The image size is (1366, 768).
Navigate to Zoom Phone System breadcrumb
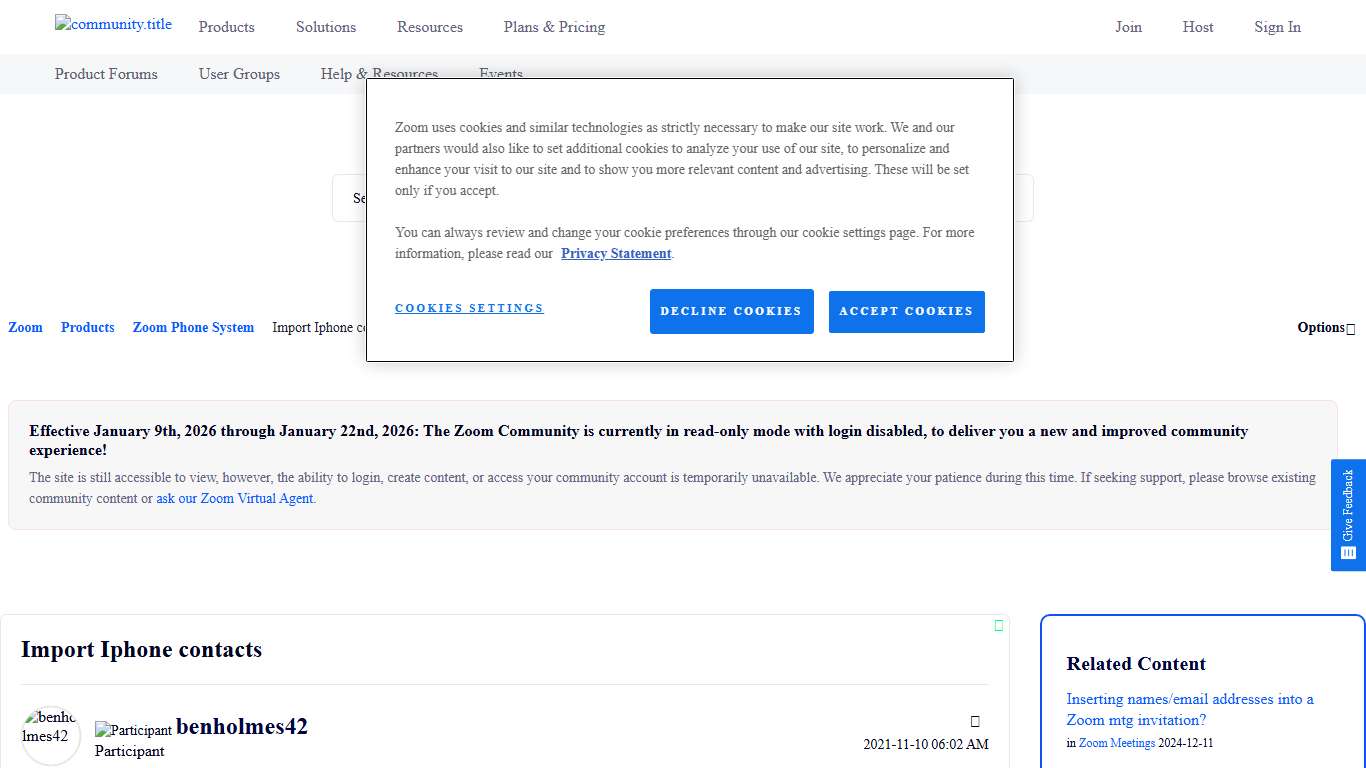[193, 328]
